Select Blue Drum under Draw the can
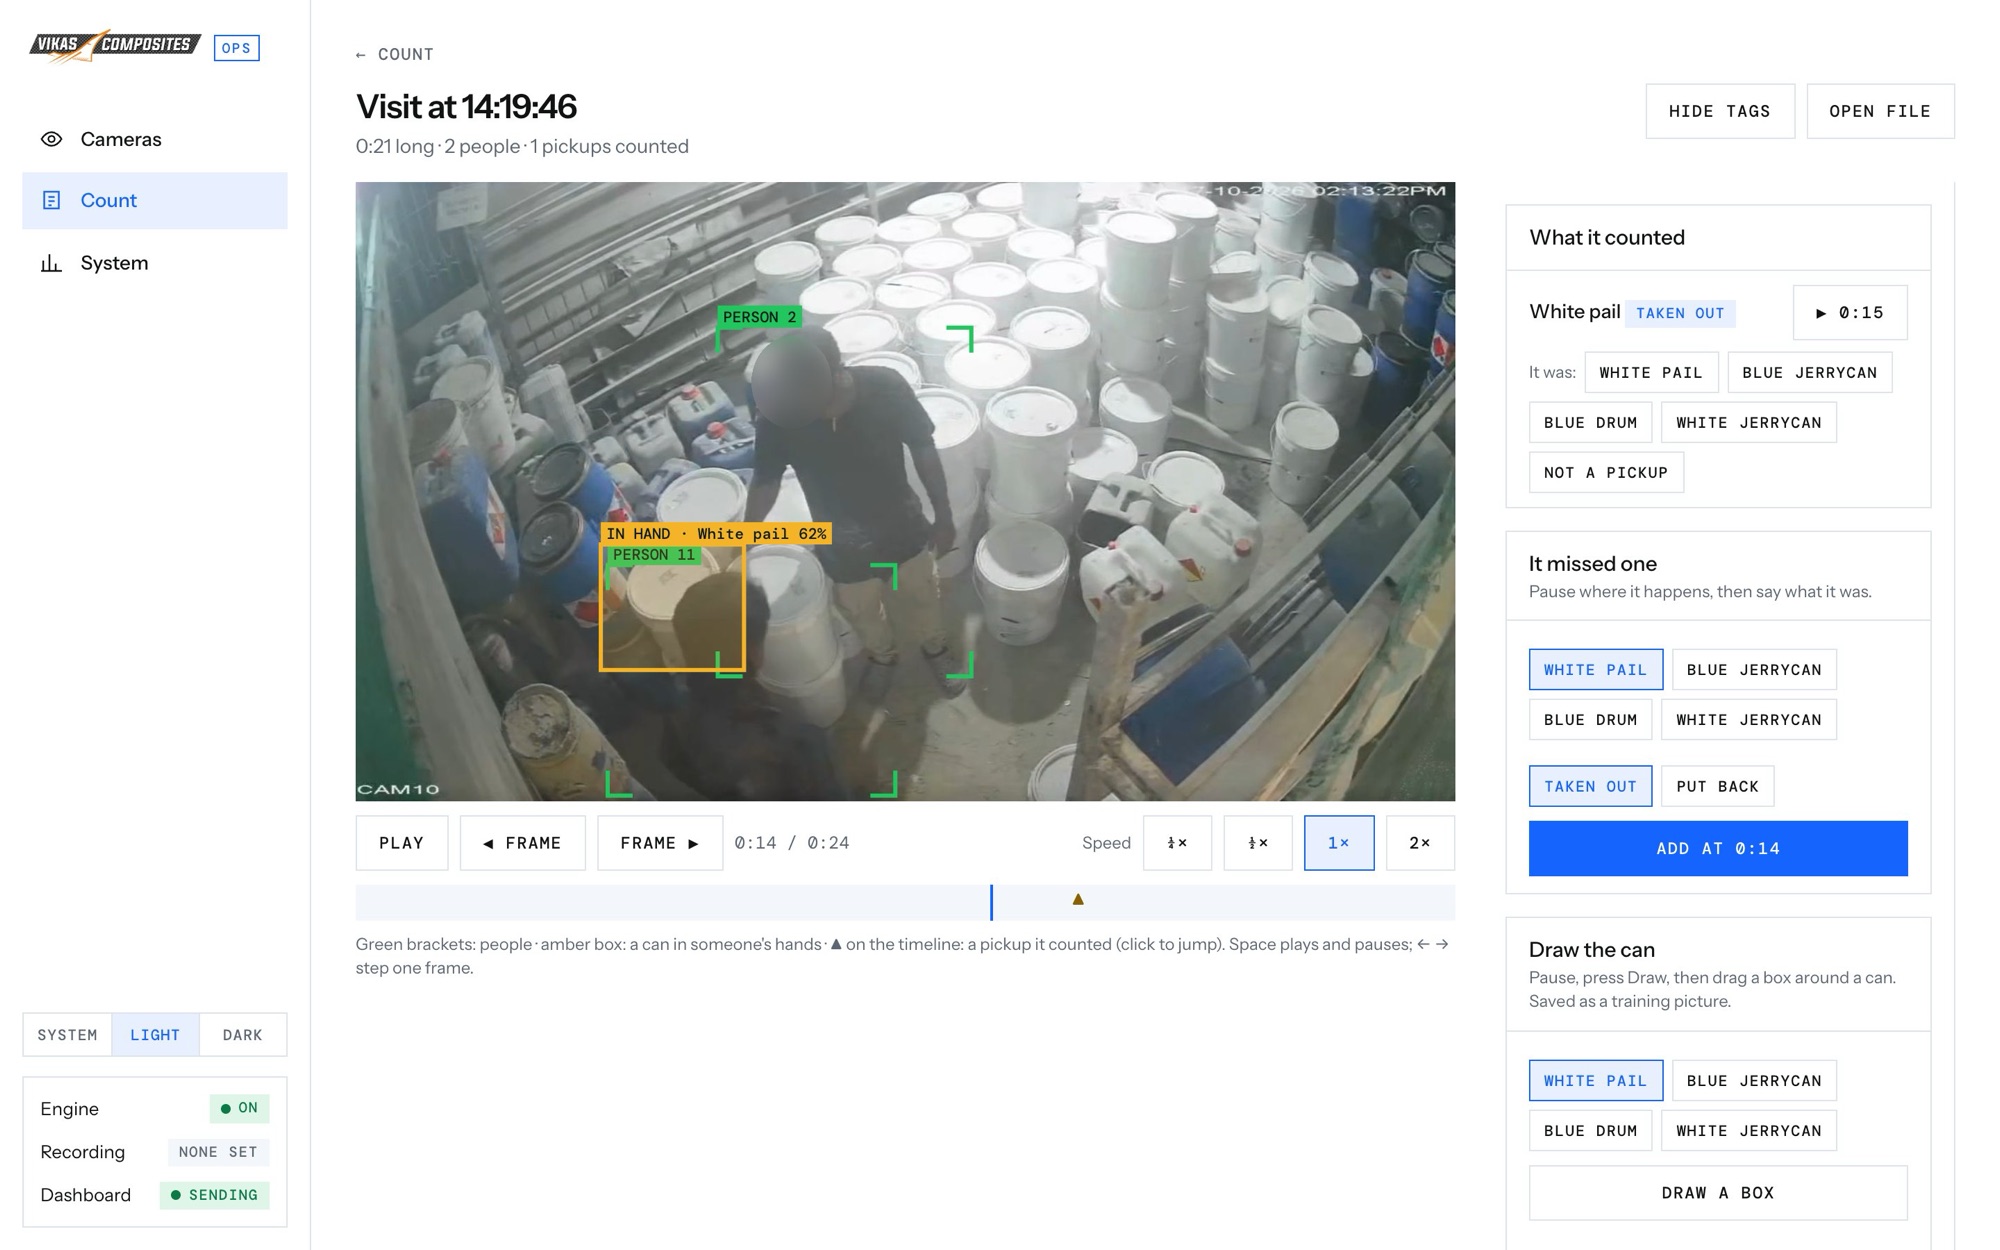 [1590, 1131]
